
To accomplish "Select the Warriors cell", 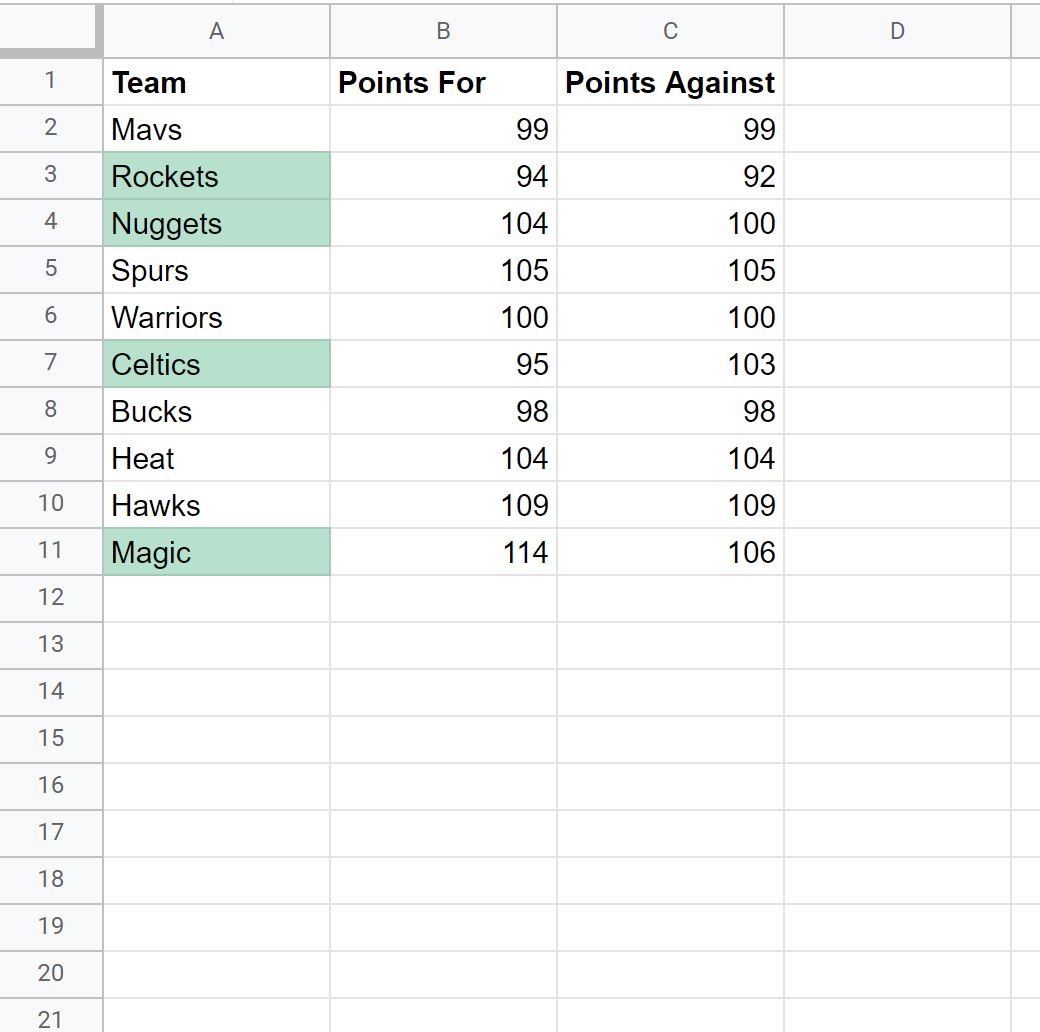I will [x=216, y=317].
